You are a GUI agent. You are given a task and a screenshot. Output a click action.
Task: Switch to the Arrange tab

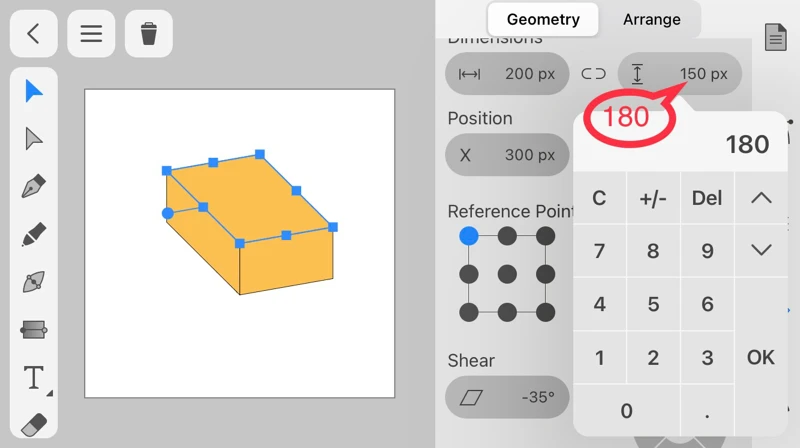coord(651,19)
